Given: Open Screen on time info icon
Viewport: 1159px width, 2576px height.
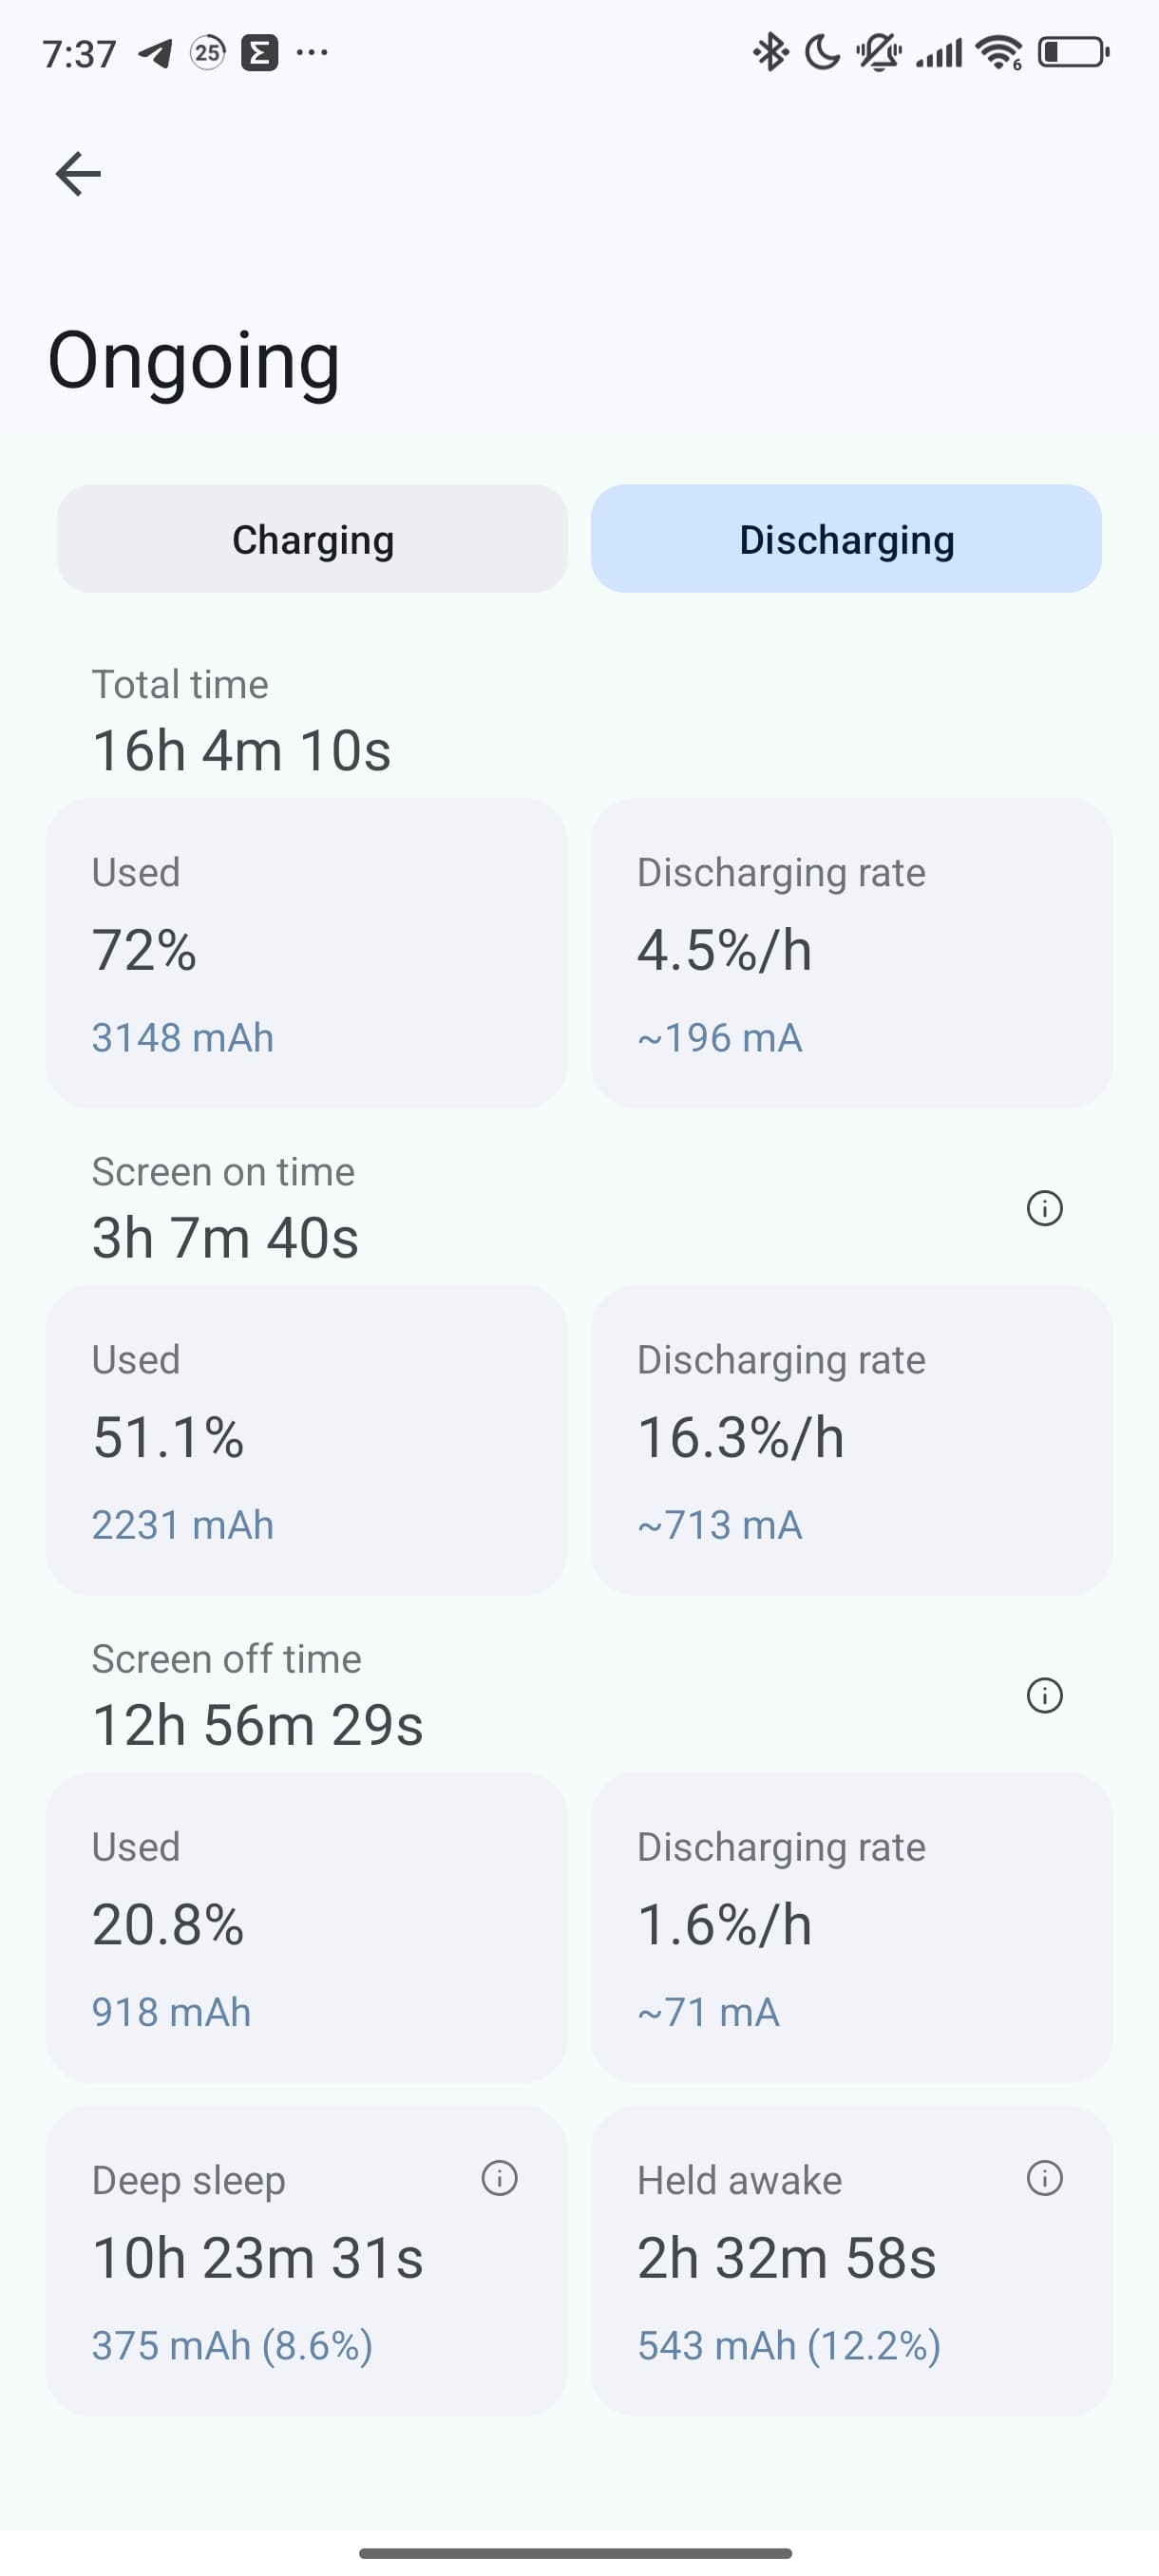Looking at the screenshot, I should (1044, 1208).
